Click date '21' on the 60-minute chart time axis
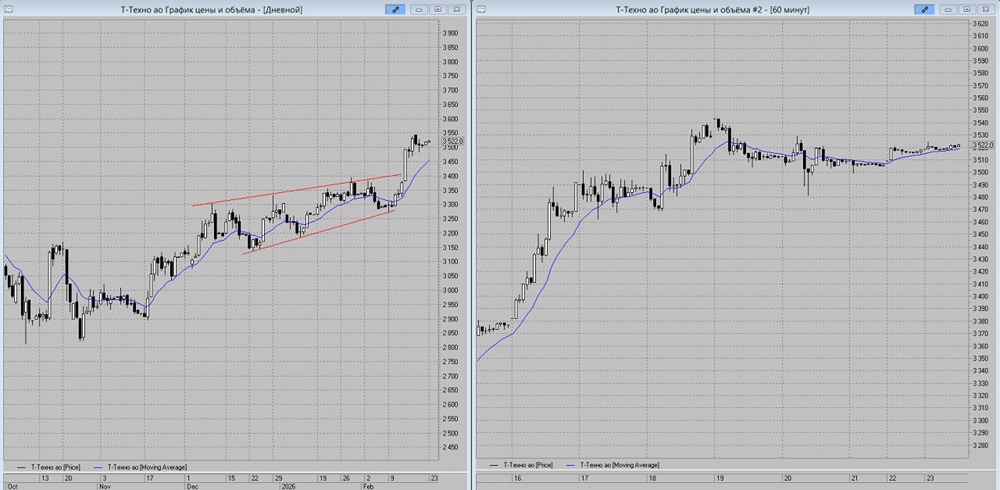The image size is (1000, 490). pyautogui.click(x=855, y=478)
